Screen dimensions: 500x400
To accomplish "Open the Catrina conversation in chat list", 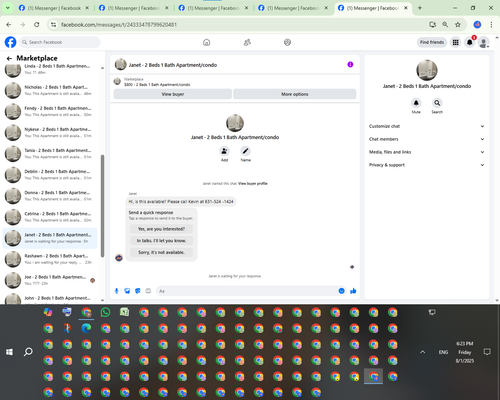I will [50, 217].
